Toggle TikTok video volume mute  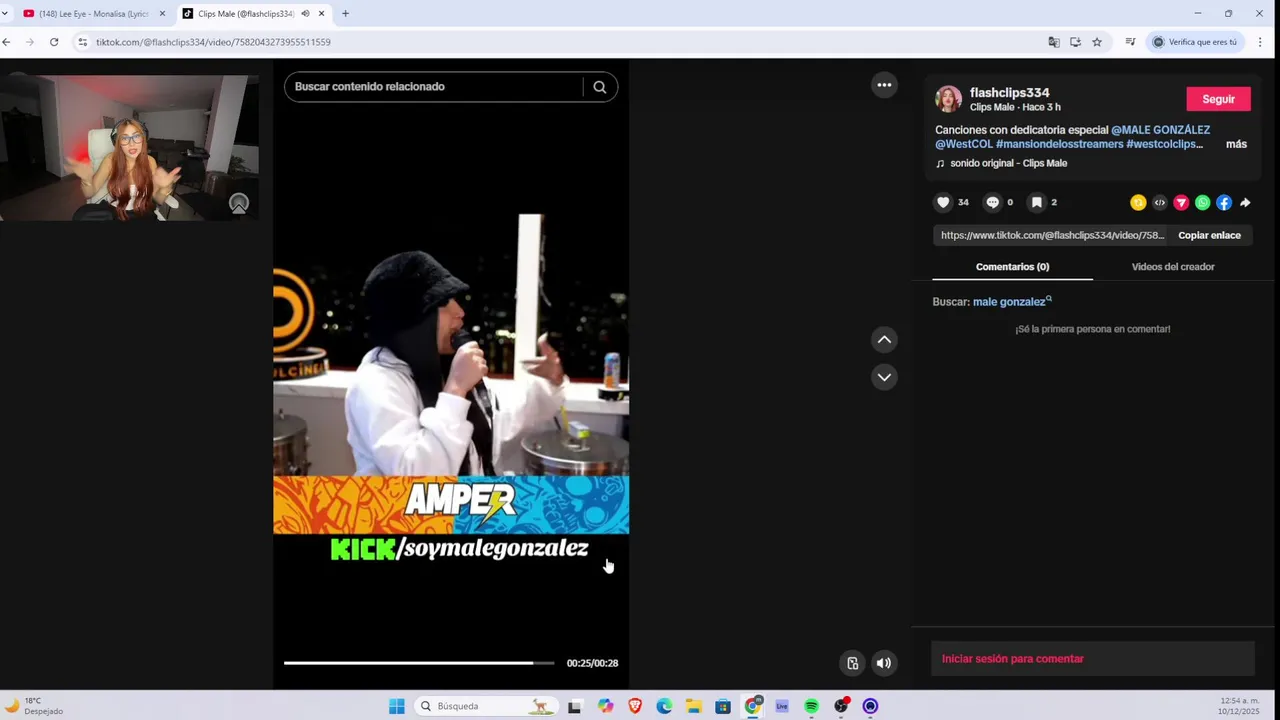[x=884, y=663]
